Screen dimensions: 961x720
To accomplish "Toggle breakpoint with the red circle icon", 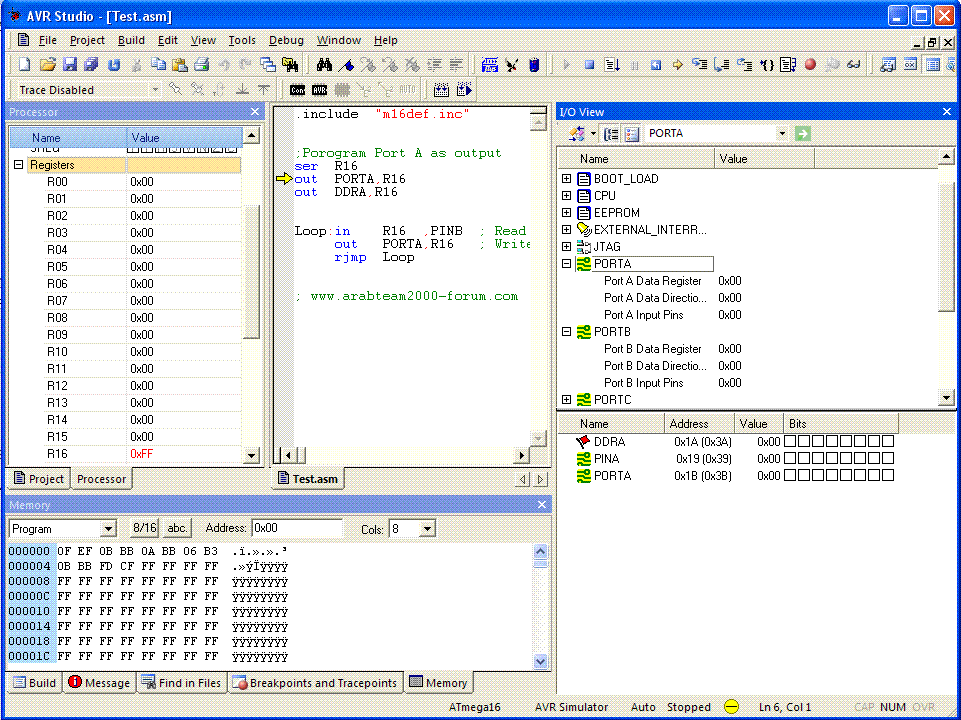I will (810, 64).
